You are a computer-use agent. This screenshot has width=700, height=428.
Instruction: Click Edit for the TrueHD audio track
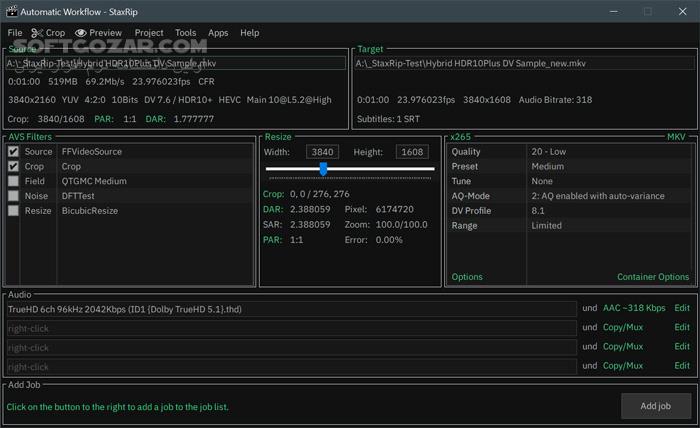682,309
